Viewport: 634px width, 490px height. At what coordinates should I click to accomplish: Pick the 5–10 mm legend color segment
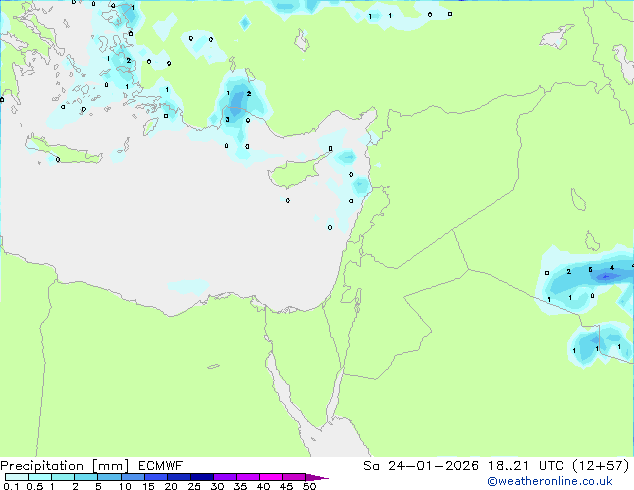(109, 477)
